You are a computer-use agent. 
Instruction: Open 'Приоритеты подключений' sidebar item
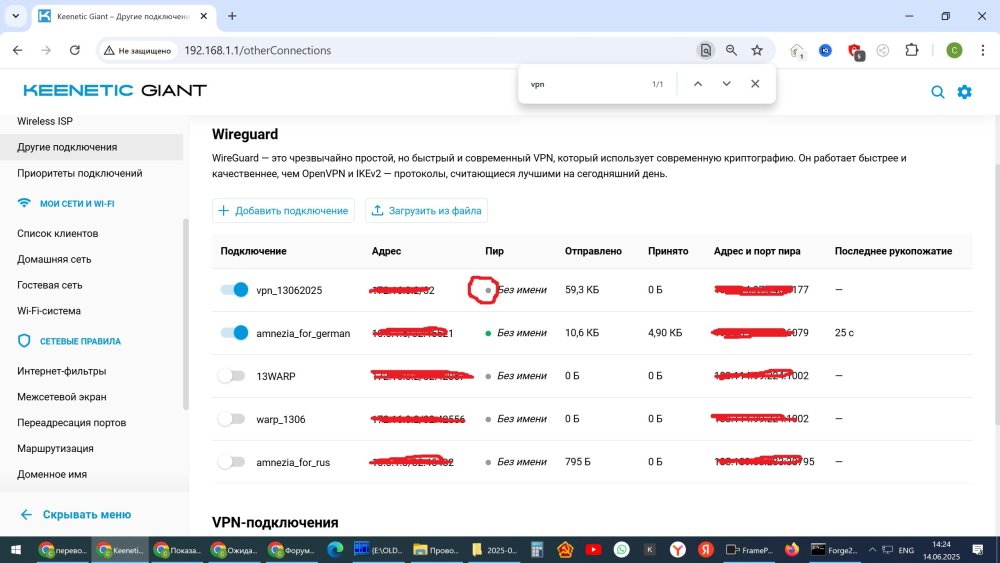[80, 173]
